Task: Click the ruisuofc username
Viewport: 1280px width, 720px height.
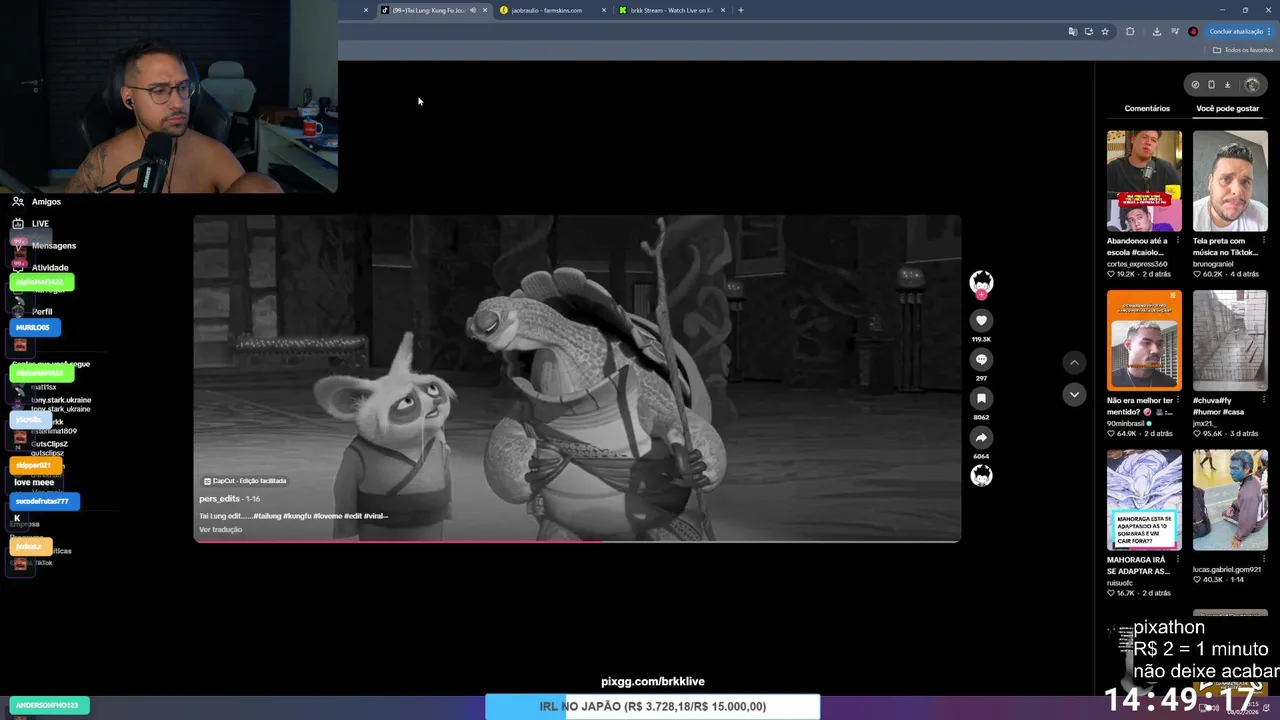Action: pyautogui.click(x=1121, y=582)
